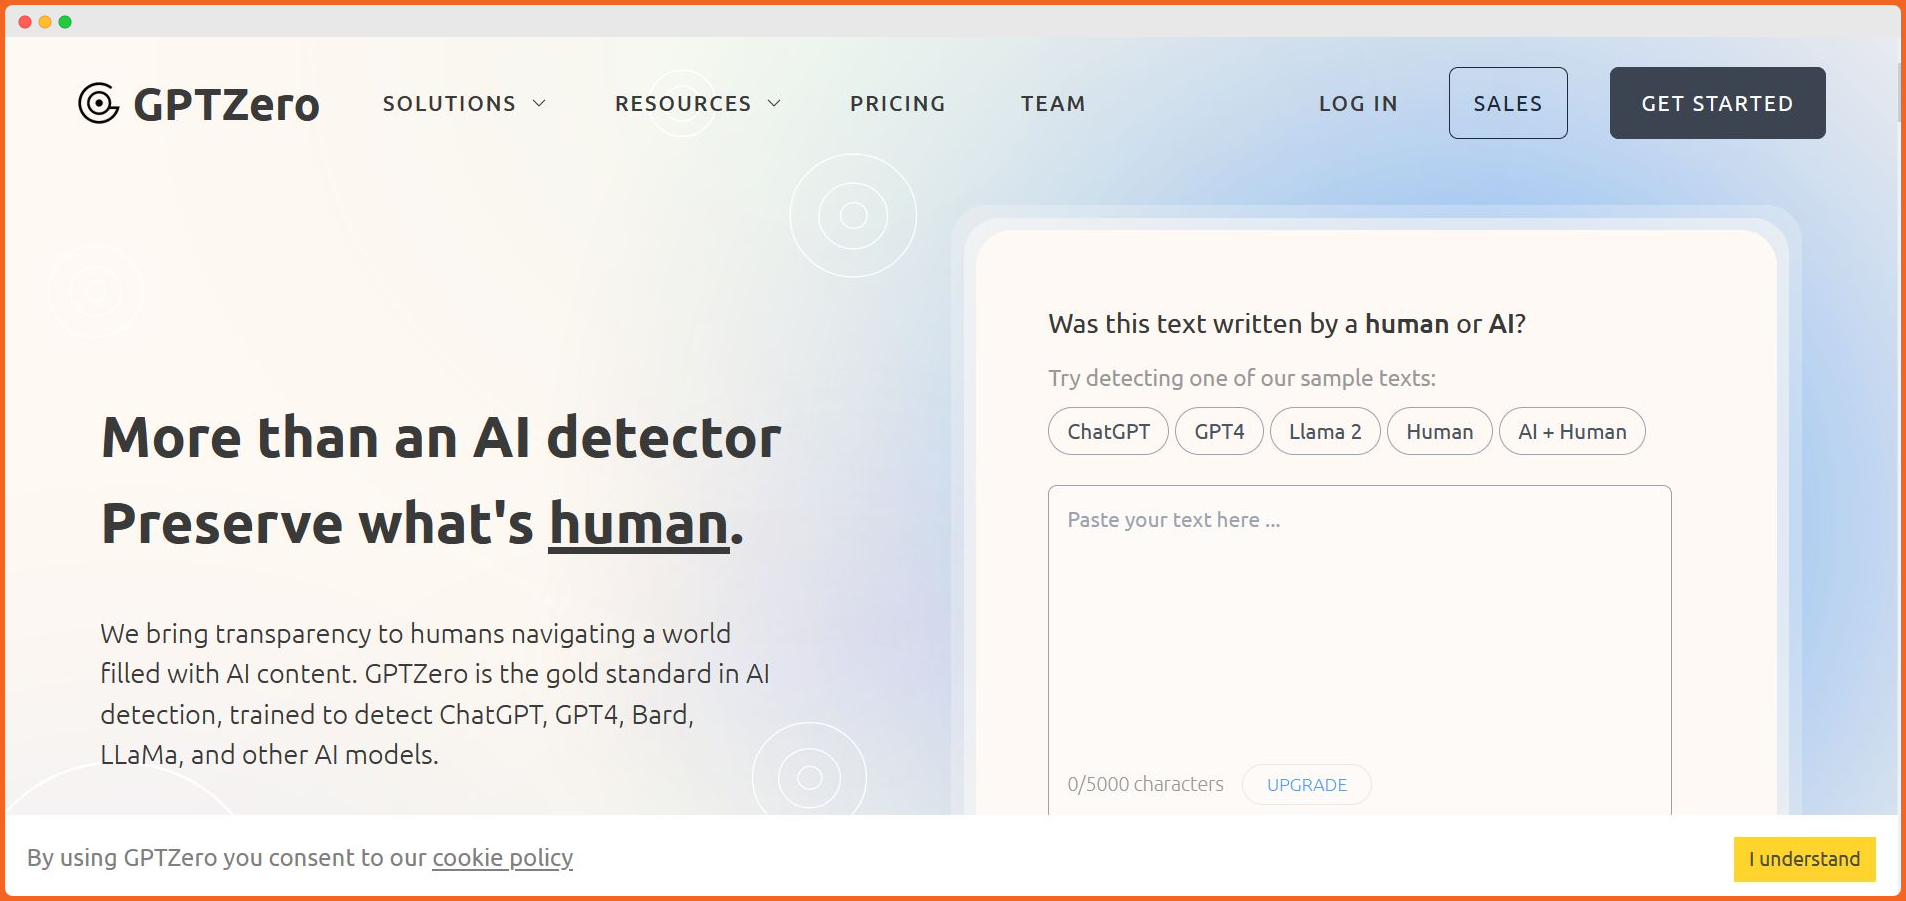Click the Upgrade button

[x=1307, y=785]
